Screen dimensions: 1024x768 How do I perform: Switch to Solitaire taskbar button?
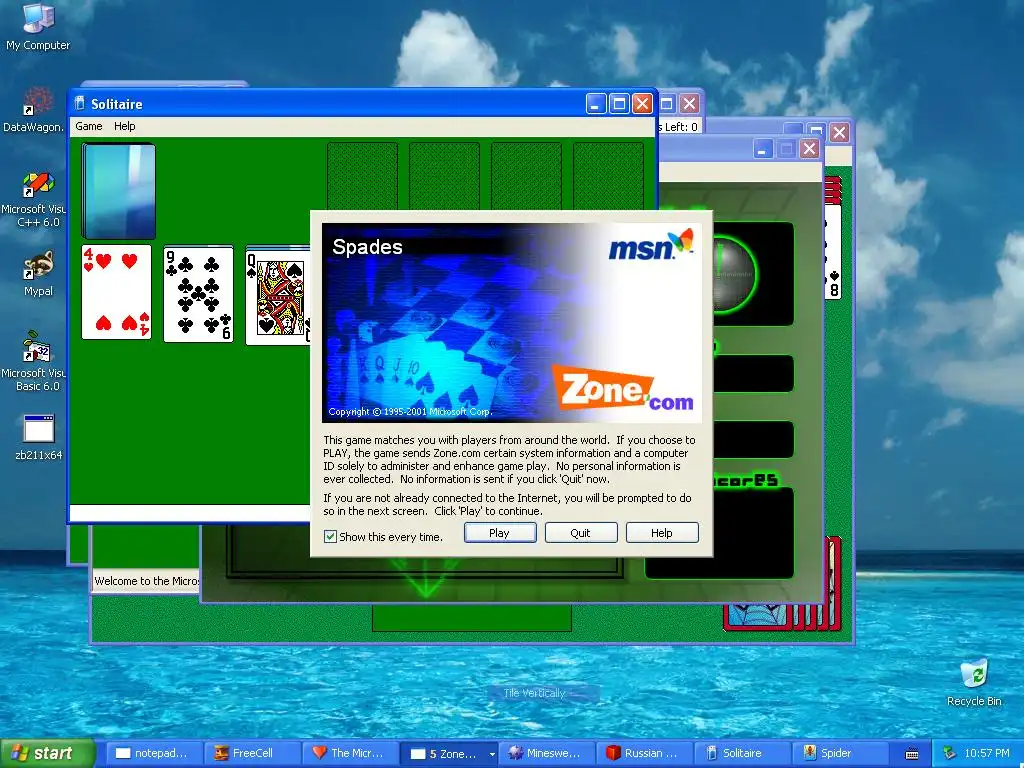pos(741,753)
